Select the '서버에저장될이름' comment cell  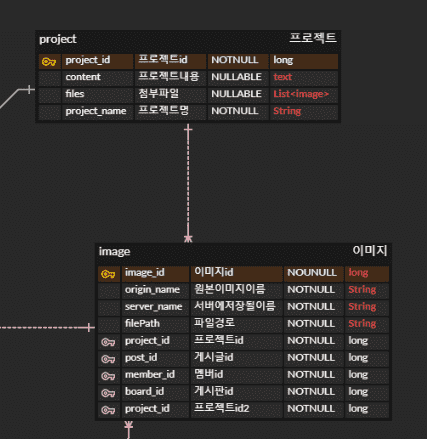tap(237, 308)
